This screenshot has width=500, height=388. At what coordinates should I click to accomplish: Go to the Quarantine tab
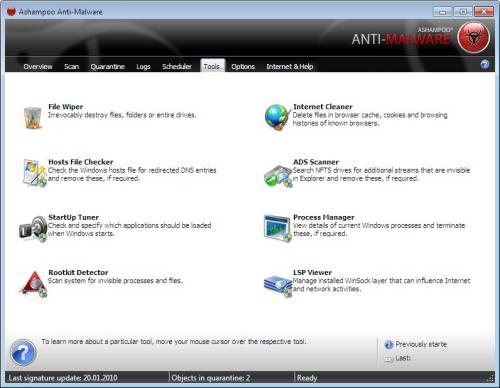click(107, 67)
